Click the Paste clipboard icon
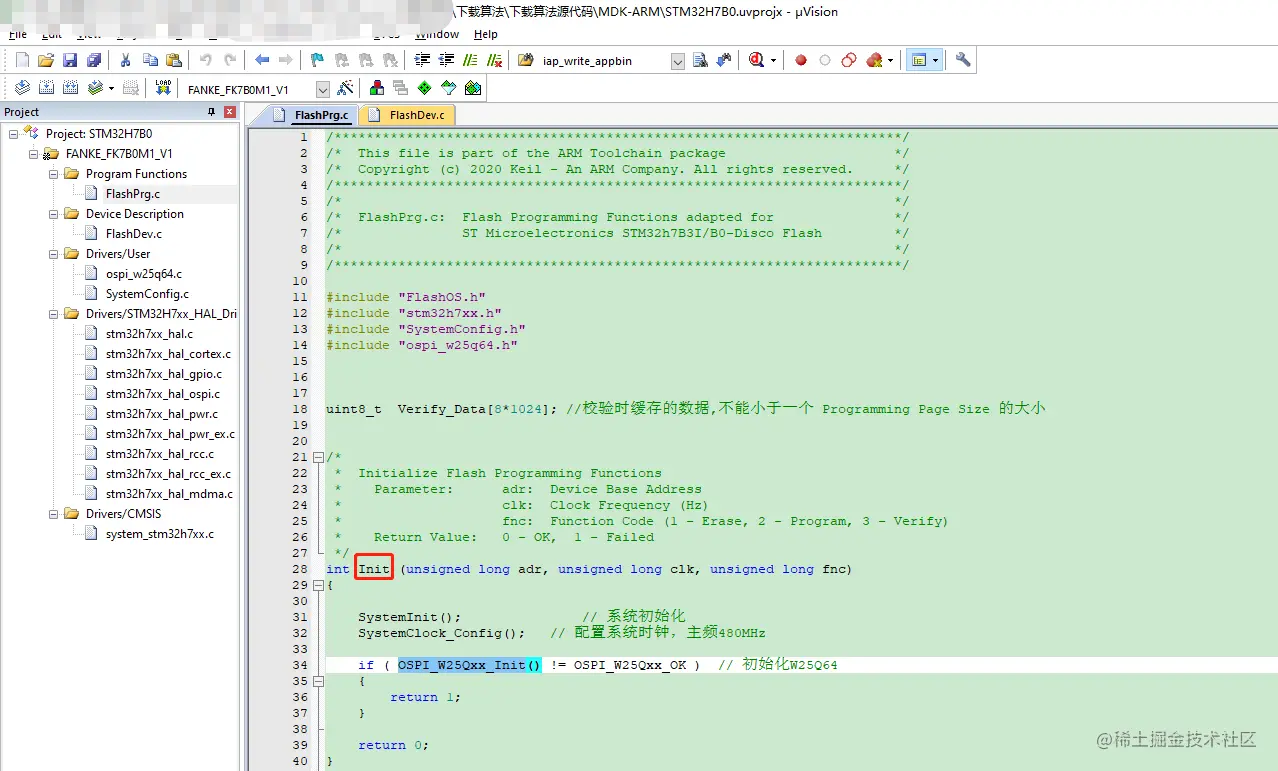The height and width of the screenshot is (771, 1278). pyautogui.click(x=174, y=60)
